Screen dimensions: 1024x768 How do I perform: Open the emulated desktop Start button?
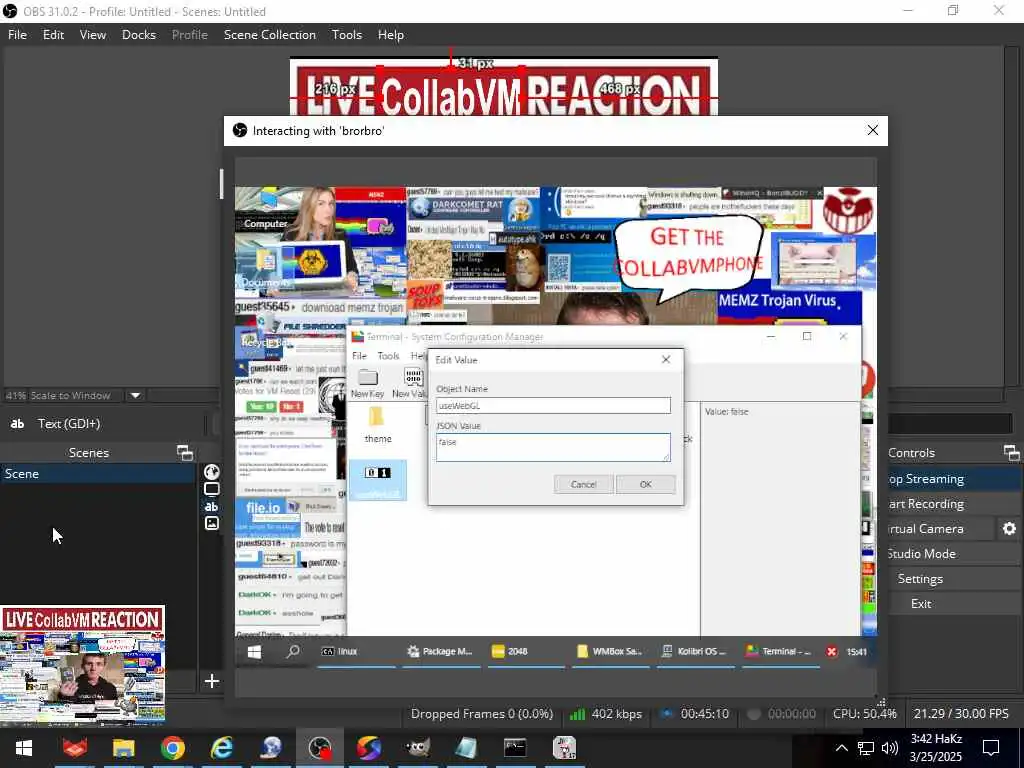click(x=254, y=651)
